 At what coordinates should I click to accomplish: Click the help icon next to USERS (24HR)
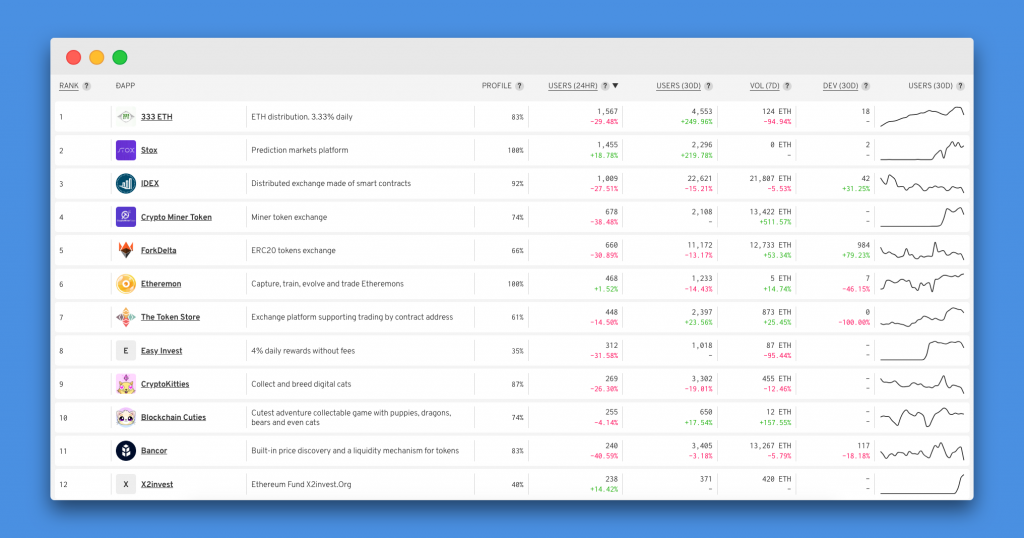coord(605,86)
